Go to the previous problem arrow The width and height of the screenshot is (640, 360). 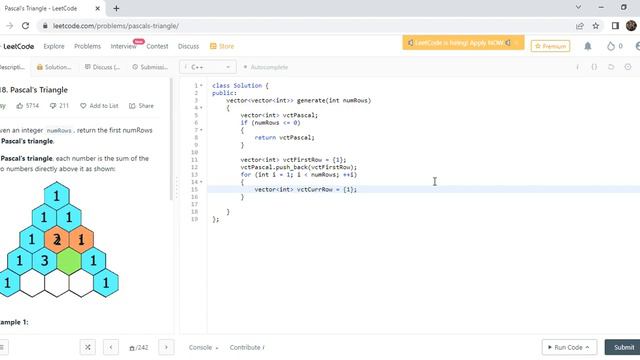(x=111, y=347)
